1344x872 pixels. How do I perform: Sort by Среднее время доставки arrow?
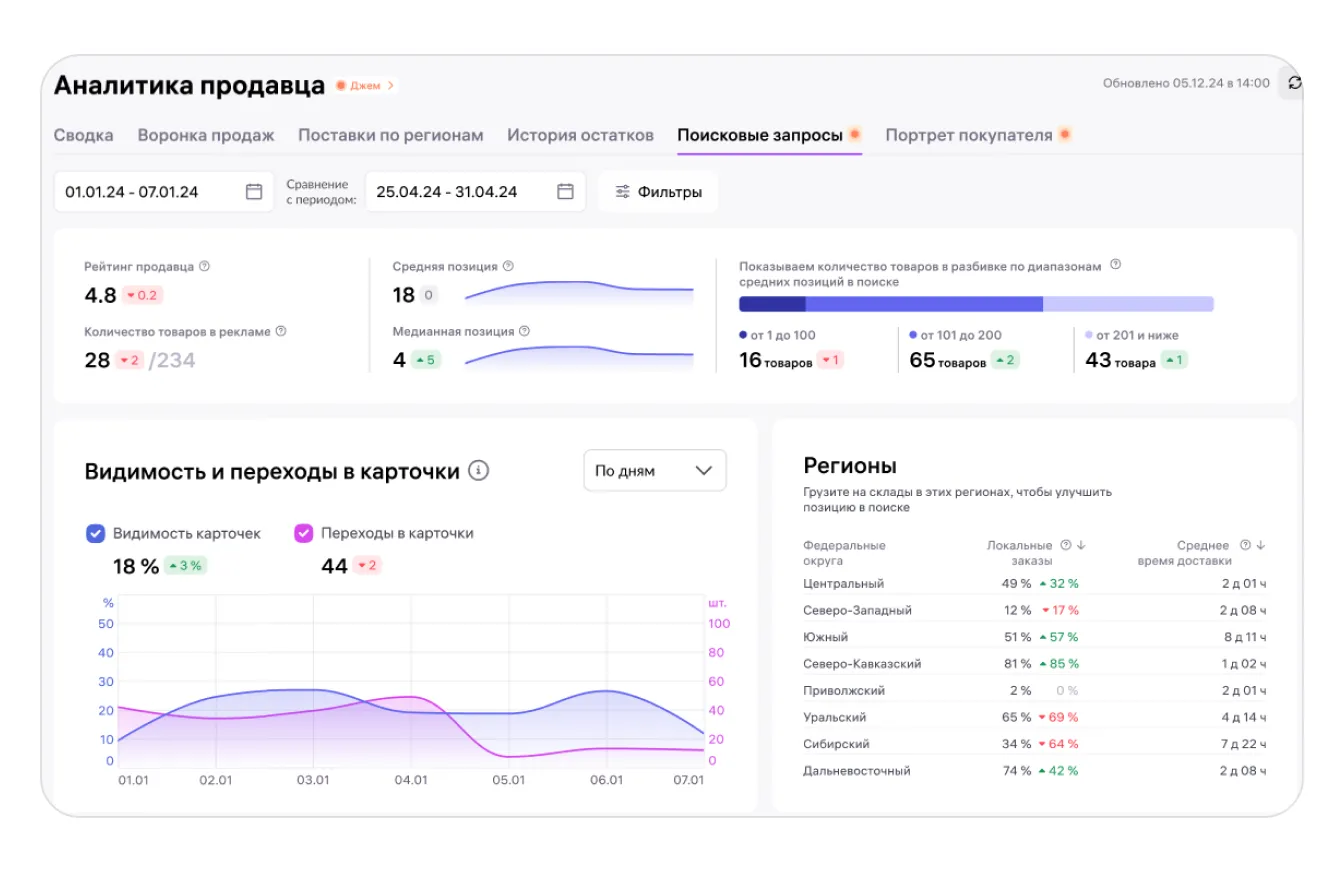[x=1261, y=546]
